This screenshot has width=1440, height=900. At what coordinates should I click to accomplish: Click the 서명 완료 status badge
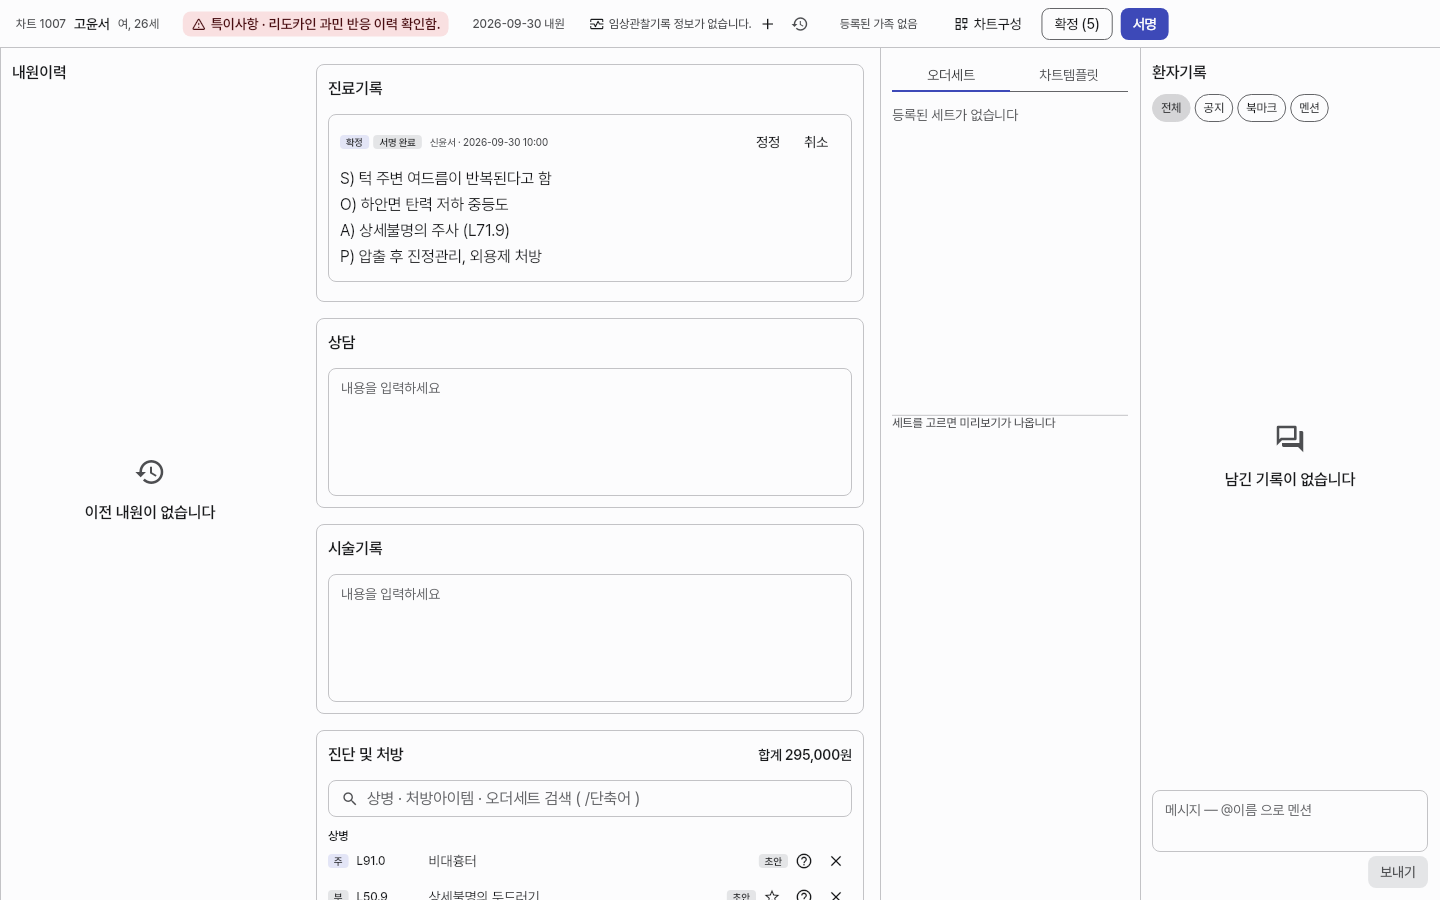coord(398,142)
